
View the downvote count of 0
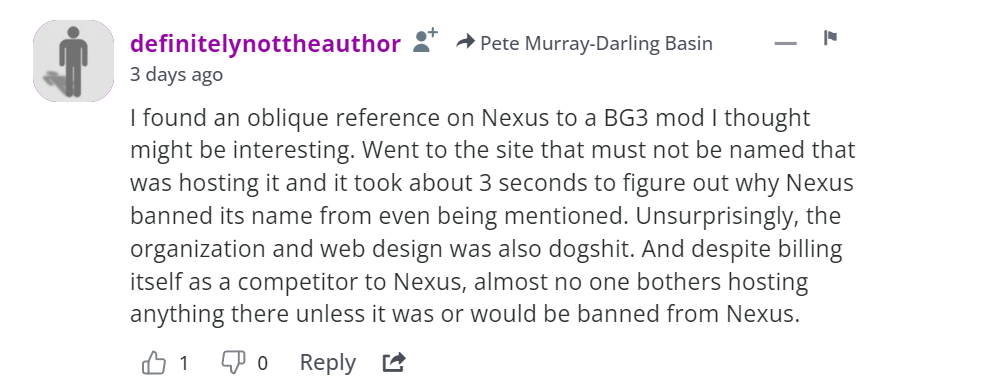click(262, 363)
